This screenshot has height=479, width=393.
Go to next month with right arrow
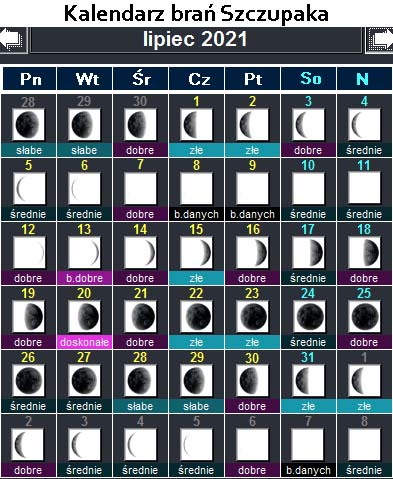[x=379, y=40]
